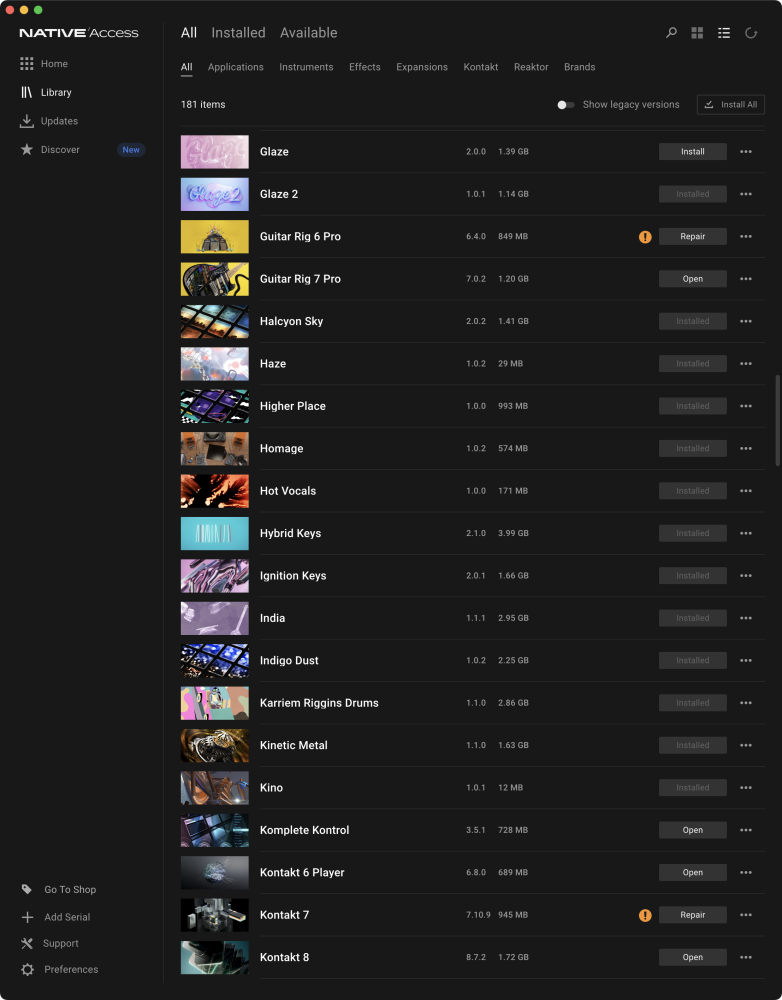The image size is (782, 1000).
Task: Click the Indigo Dust thumbnail
Action: coord(215,661)
